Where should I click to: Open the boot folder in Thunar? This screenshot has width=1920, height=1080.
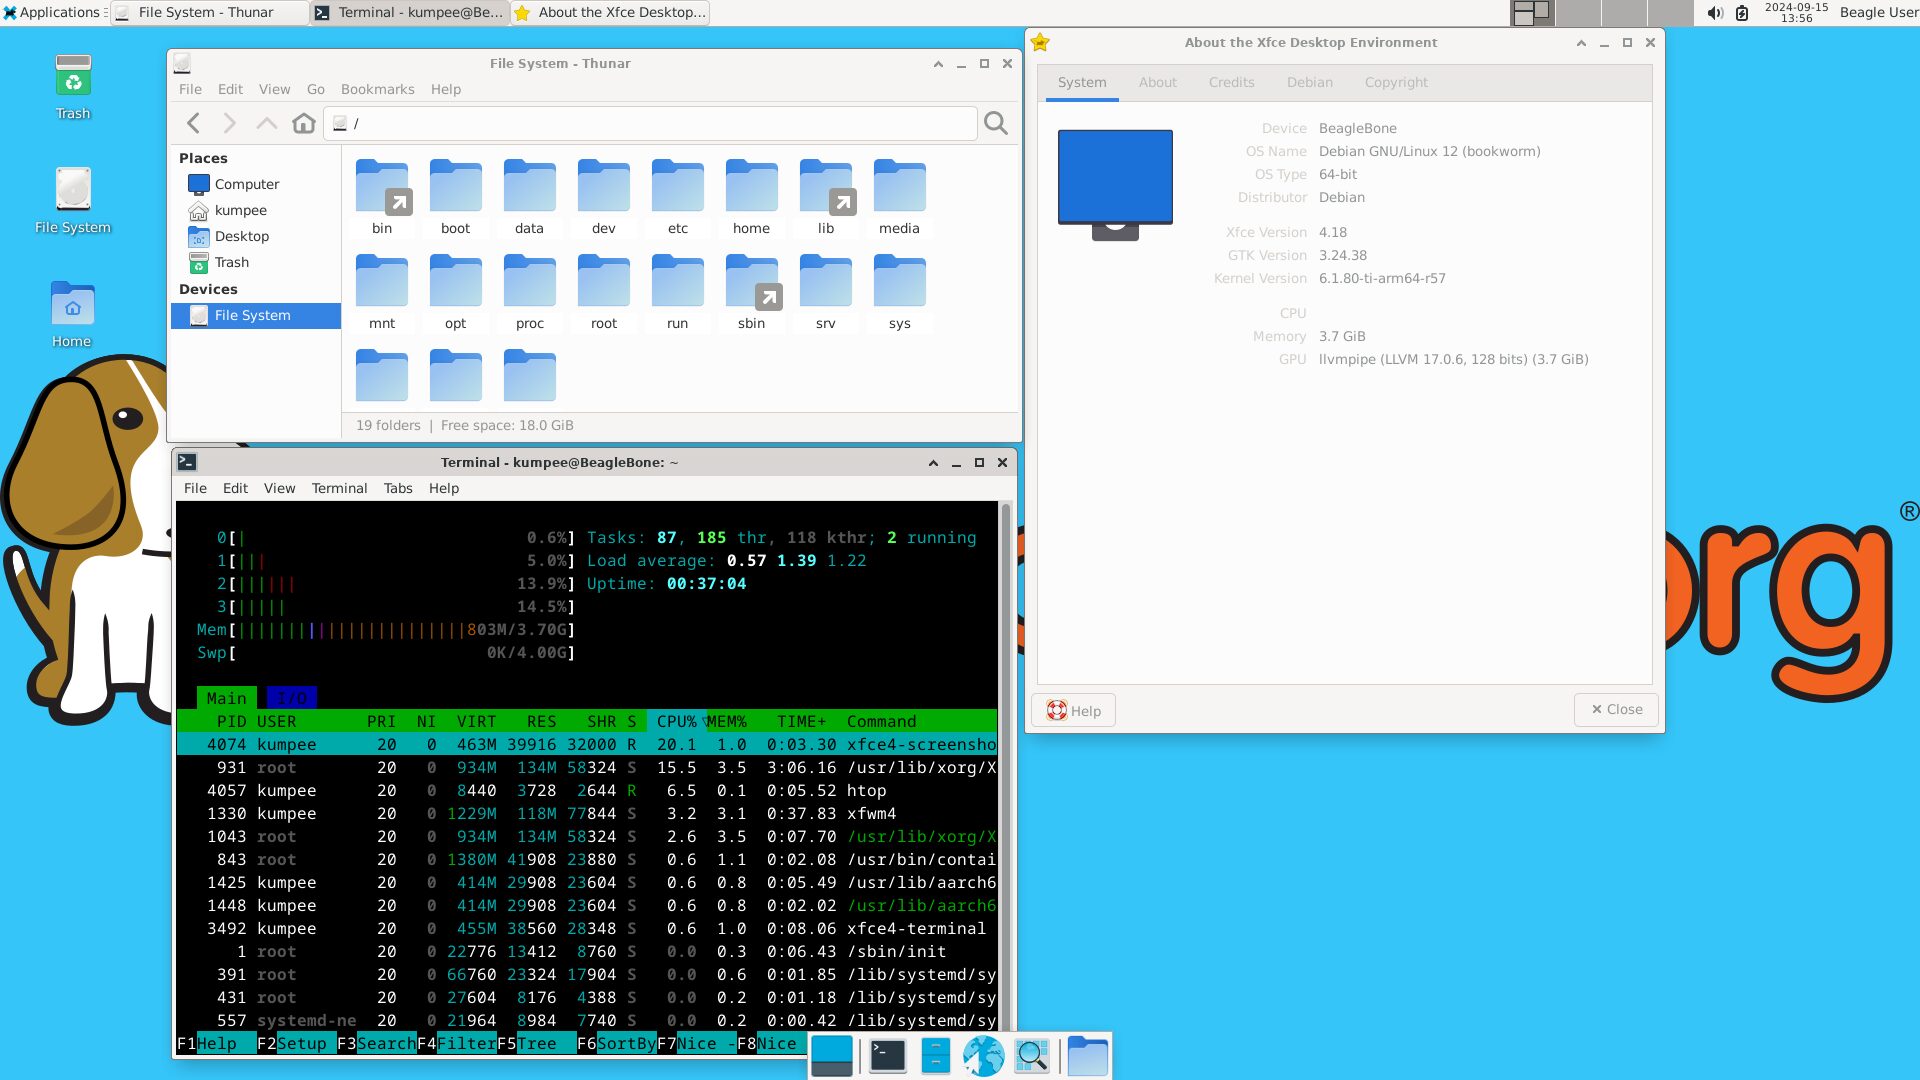click(x=455, y=196)
